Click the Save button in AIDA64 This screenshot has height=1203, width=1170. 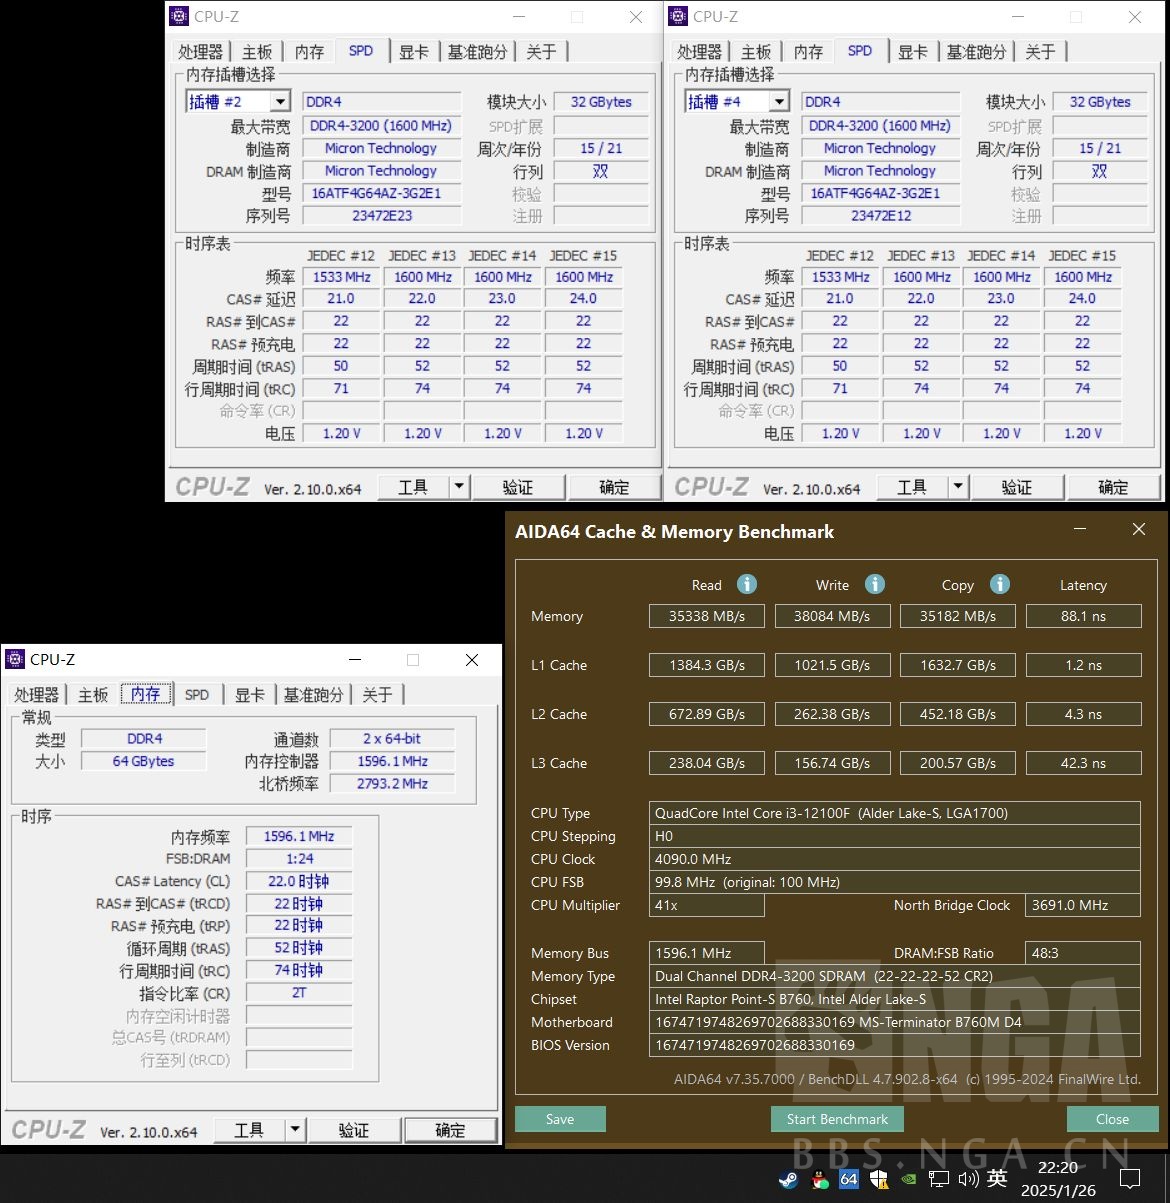click(x=559, y=1118)
